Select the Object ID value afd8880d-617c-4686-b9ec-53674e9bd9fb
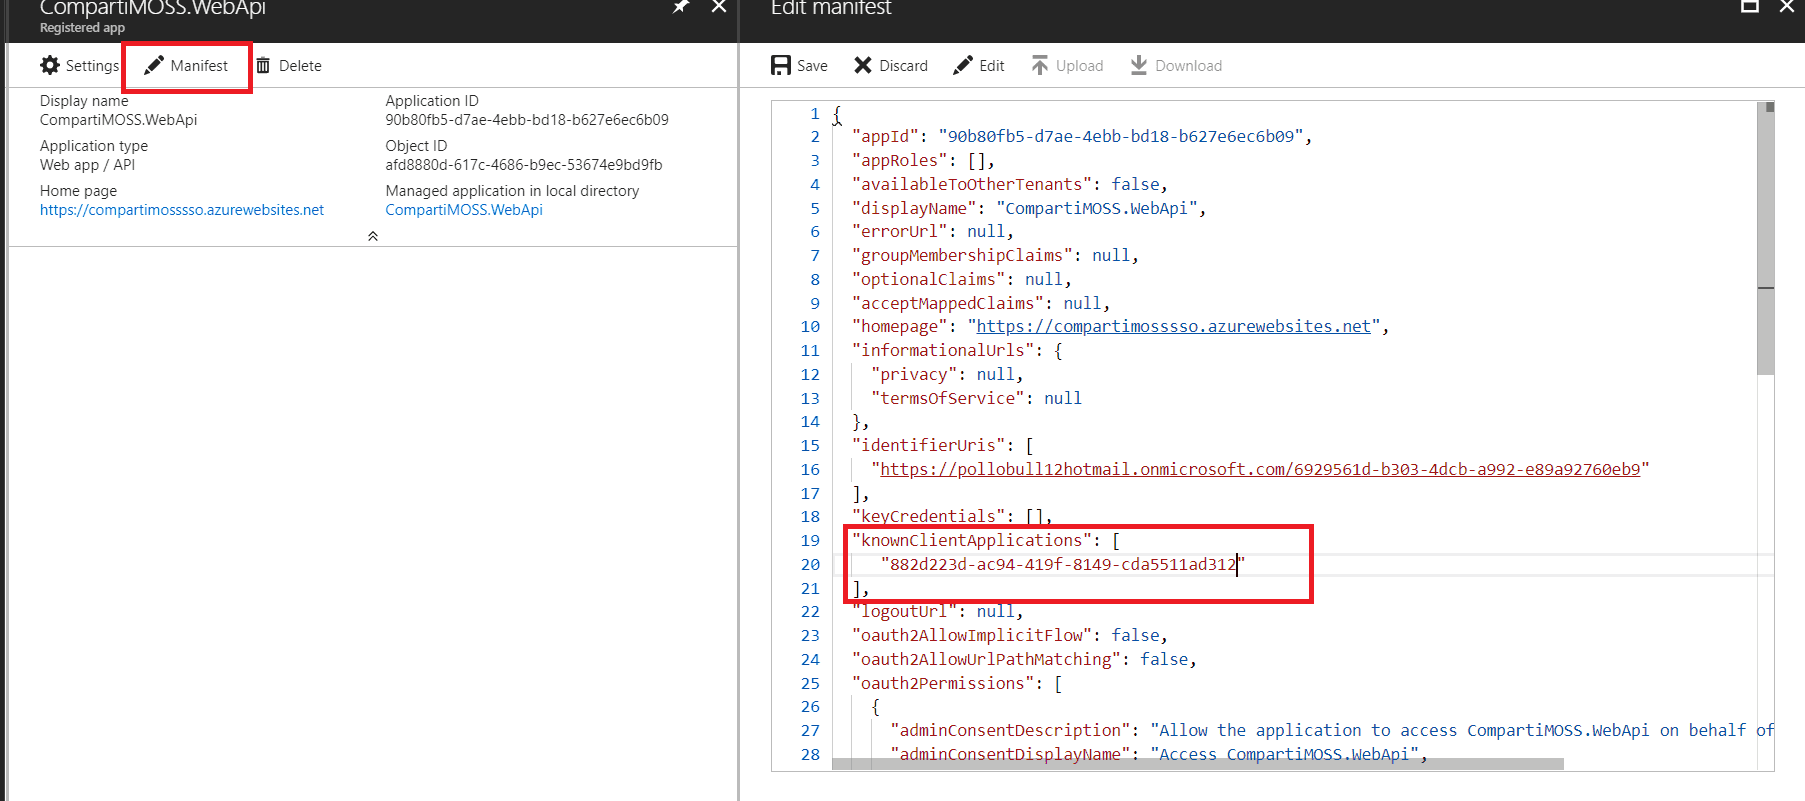 [524, 165]
